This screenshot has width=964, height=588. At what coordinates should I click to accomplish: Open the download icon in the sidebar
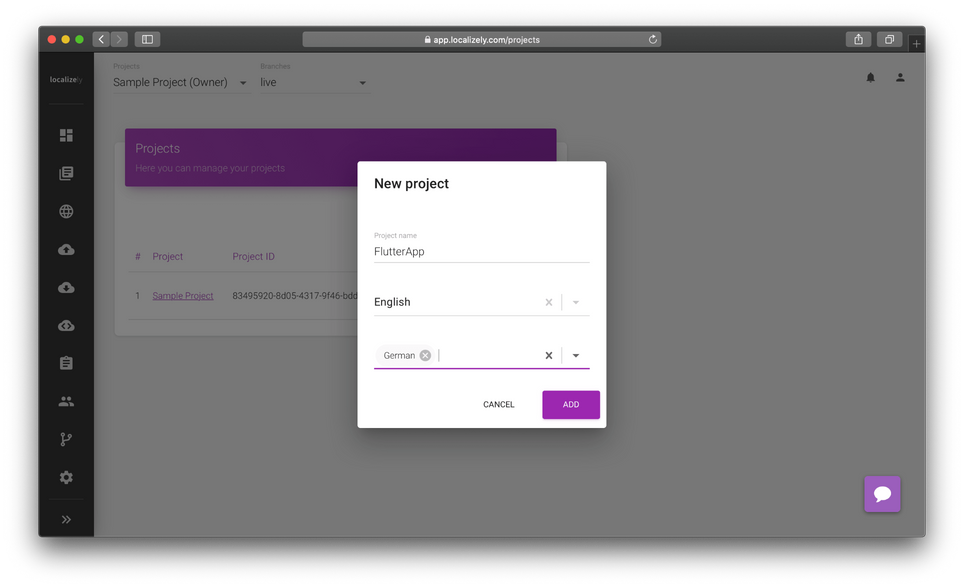click(x=66, y=287)
